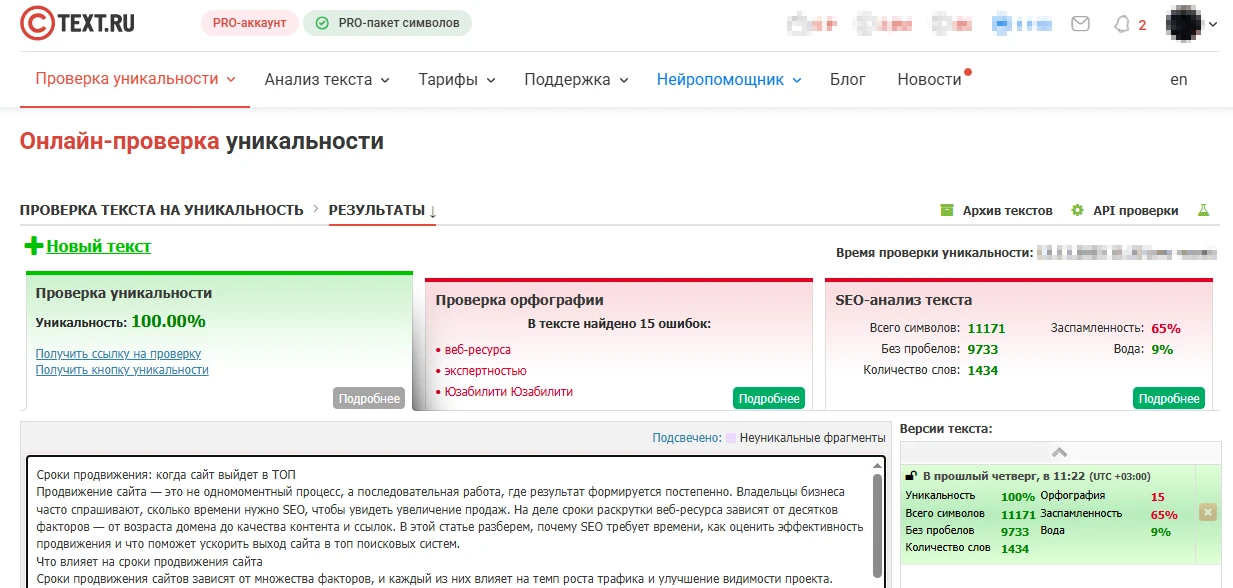Click the checkmark icon on PRO-пакет символов badge
Image resolution: width=1233 pixels, height=588 pixels.
(322, 21)
